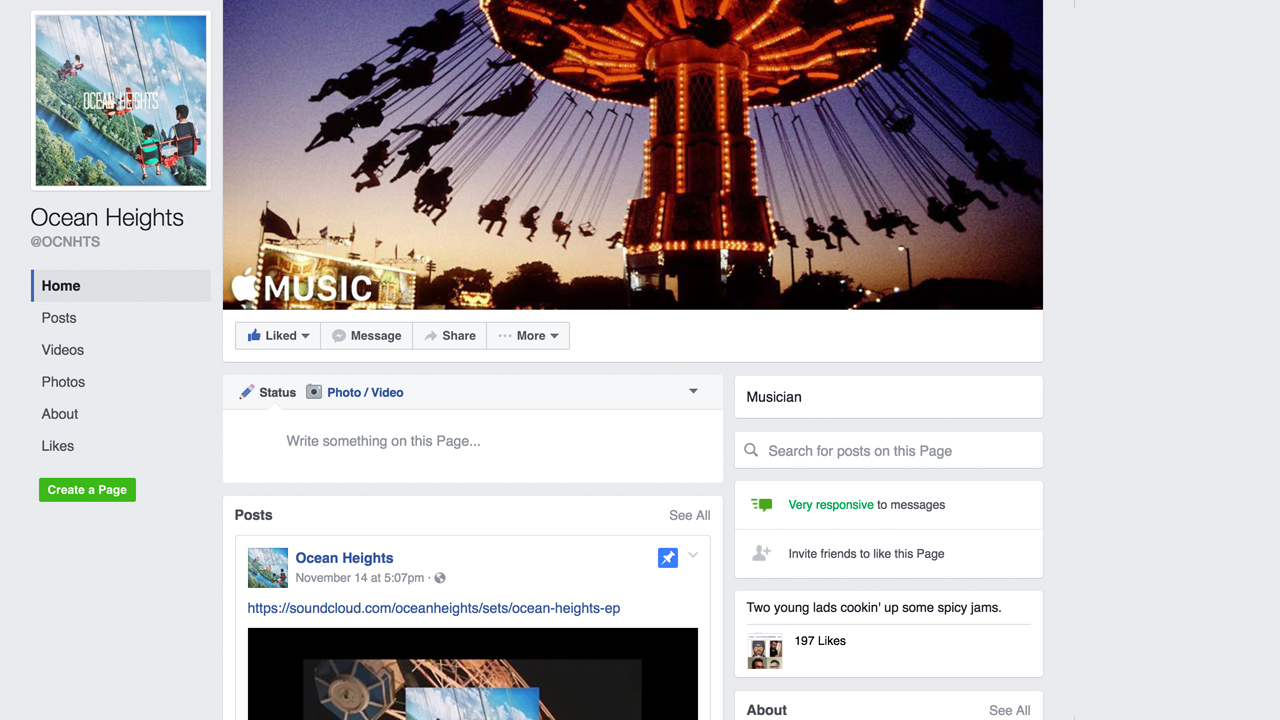Image resolution: width=1280 pixels, height=720 pixels.
Task: Open the post options chevron
Action: click(693, 555)
